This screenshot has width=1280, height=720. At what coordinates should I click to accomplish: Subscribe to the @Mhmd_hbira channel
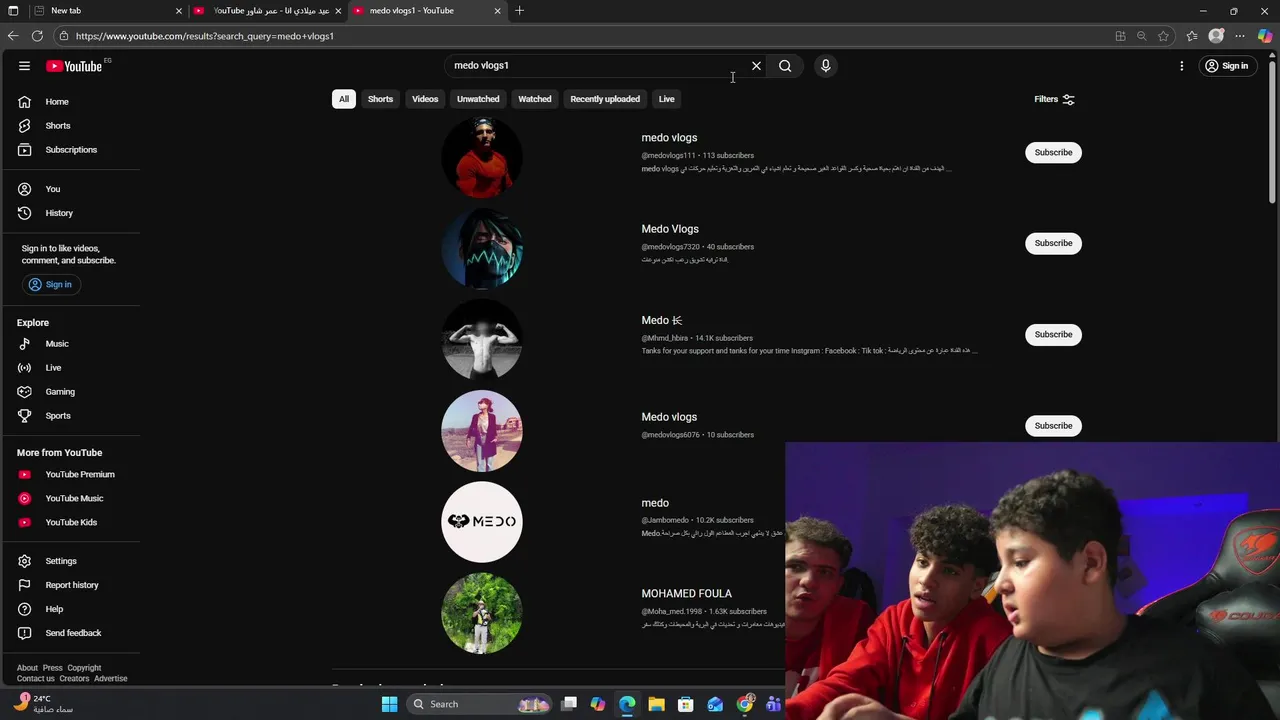point(1053,334)
